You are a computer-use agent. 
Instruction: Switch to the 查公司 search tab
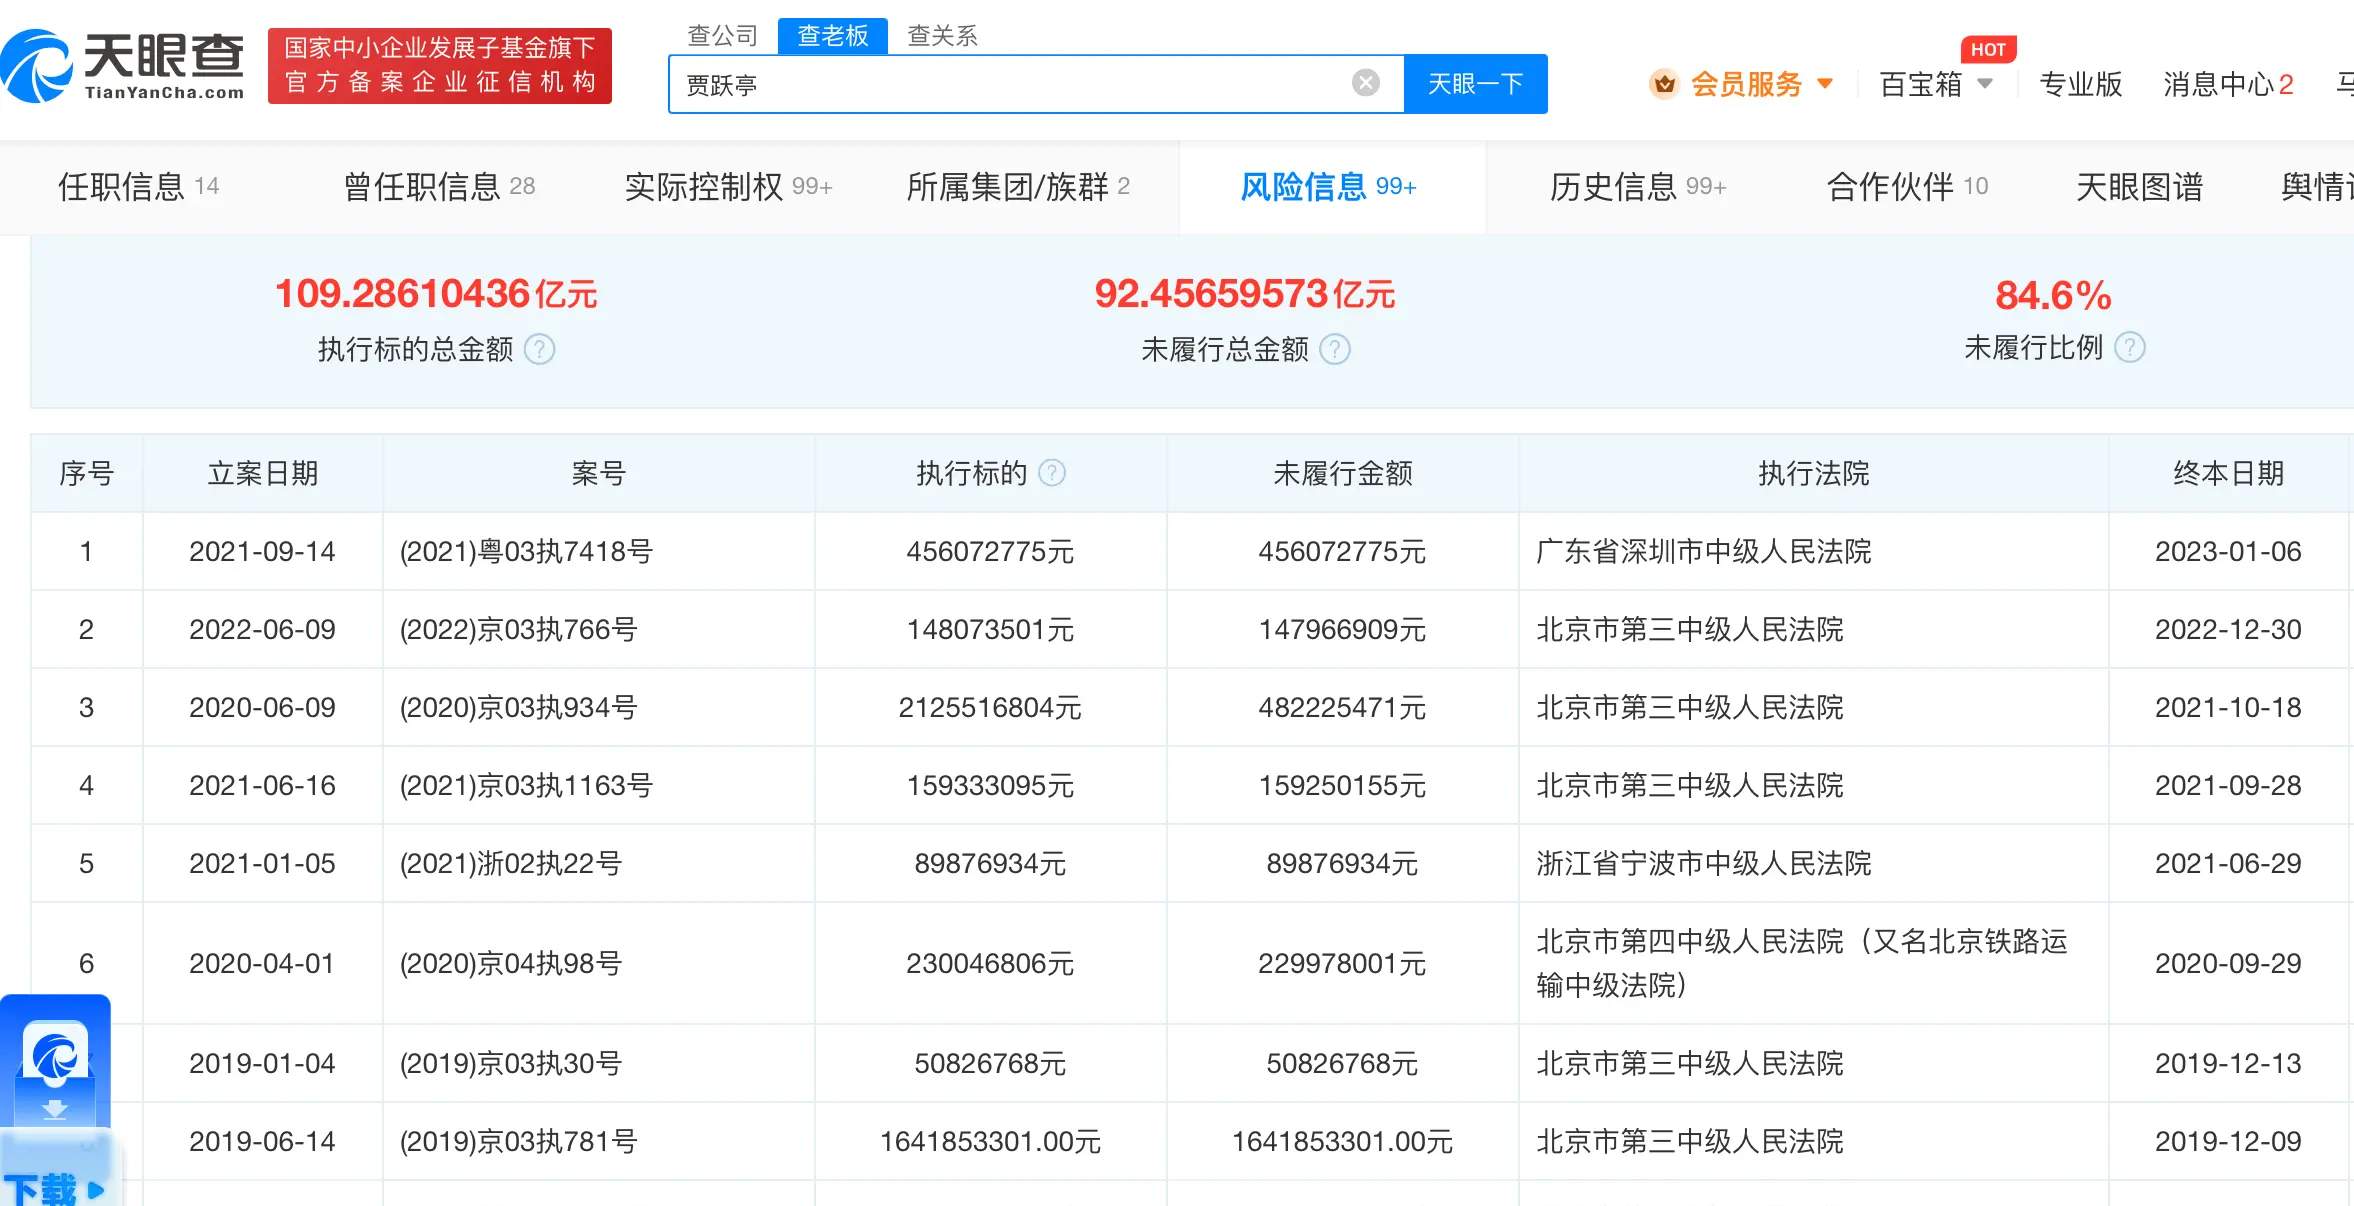pos(722,36)
